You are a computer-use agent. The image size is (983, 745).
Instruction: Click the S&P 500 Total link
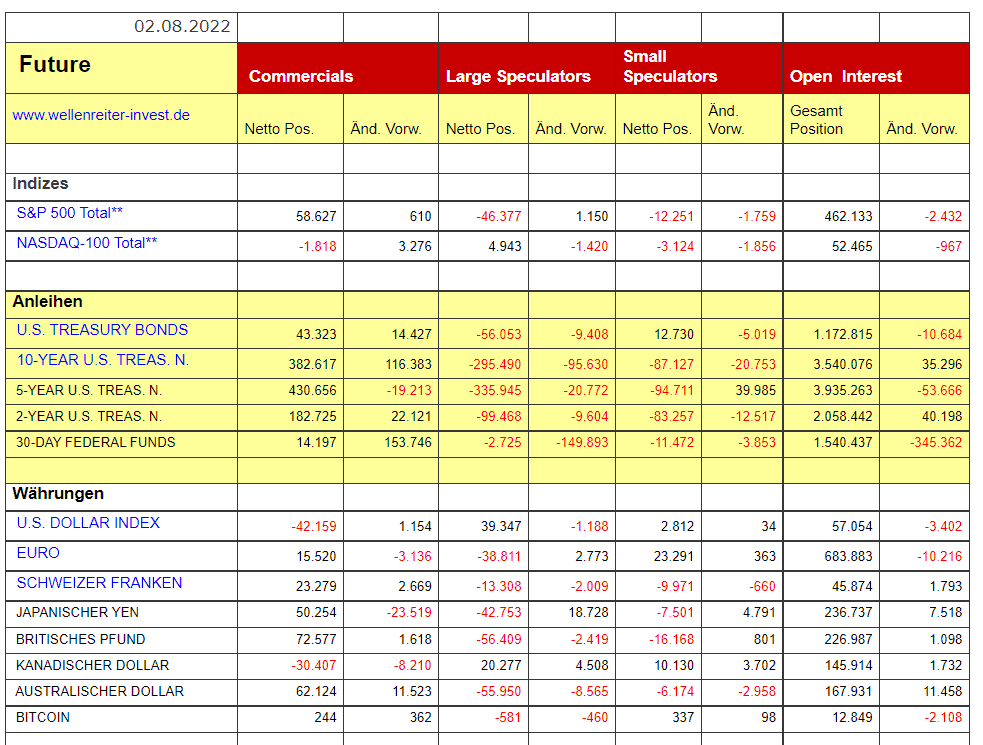pos(69,213)
